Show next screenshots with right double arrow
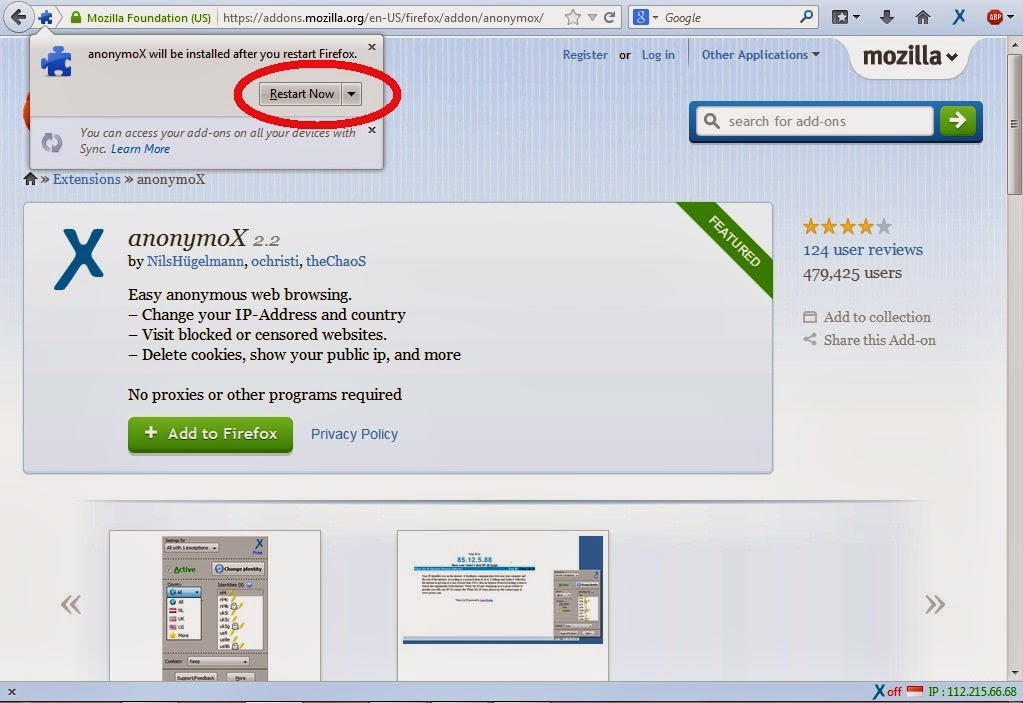 [x=935, y=604]
